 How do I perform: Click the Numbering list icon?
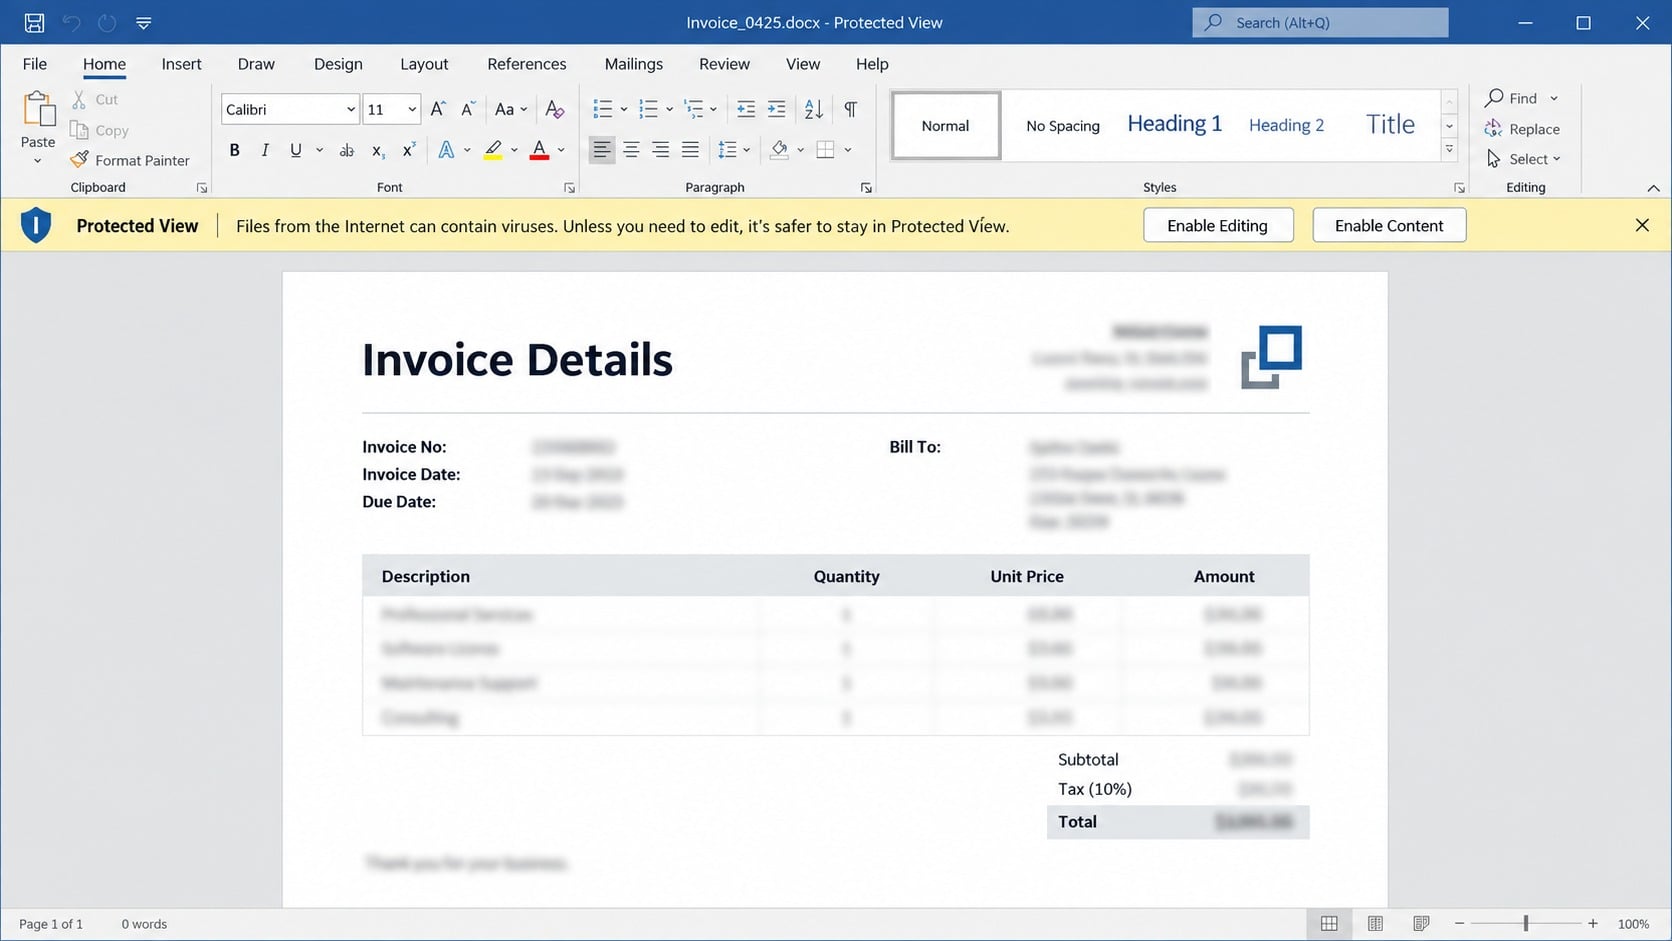point(648,109)
